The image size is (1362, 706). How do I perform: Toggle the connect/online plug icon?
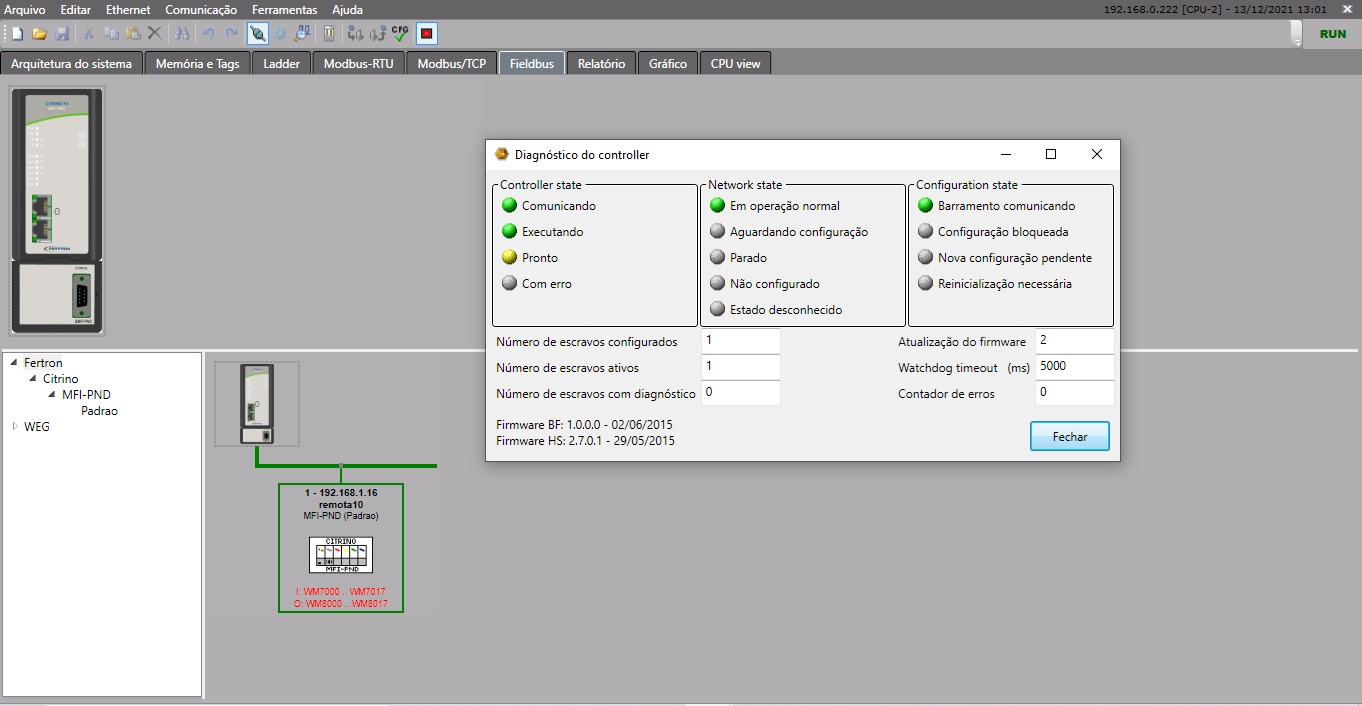tap(257, 34)
